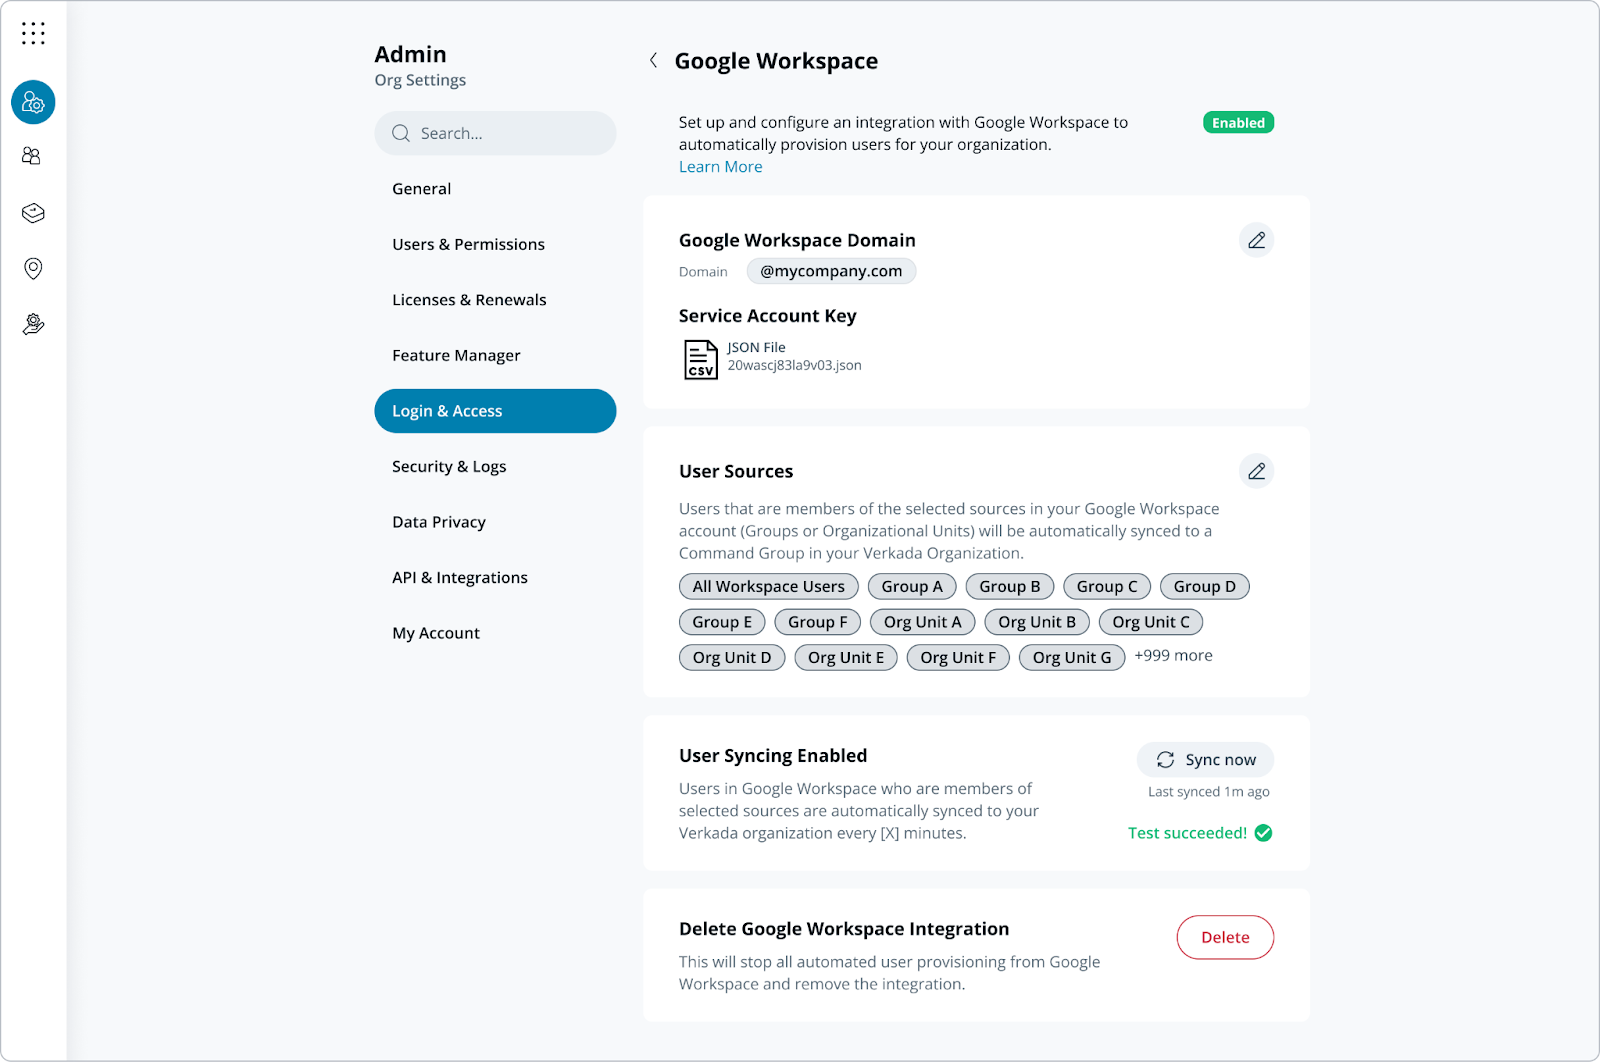The height and width of the screenshot is (1062, 1600).
Task: Edit the User Sources section
Action: (1256, 471)
